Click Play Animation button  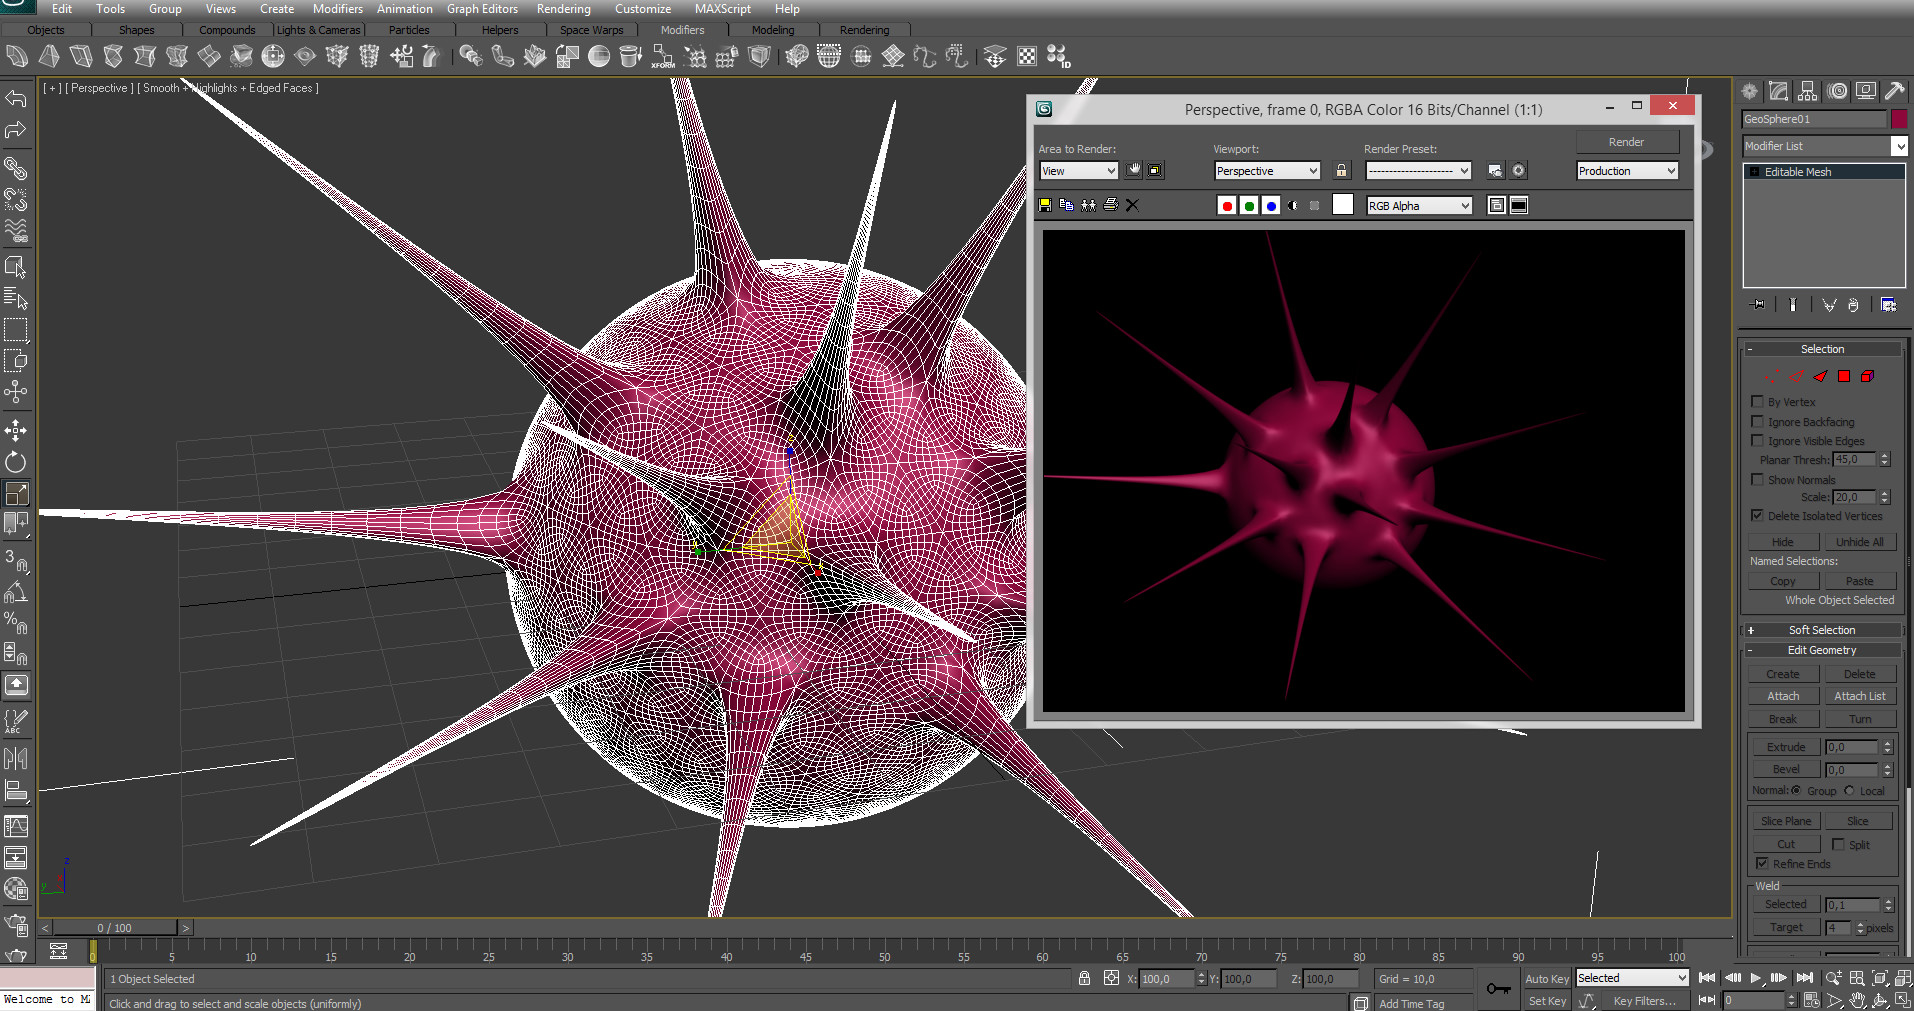(1755, 978)
